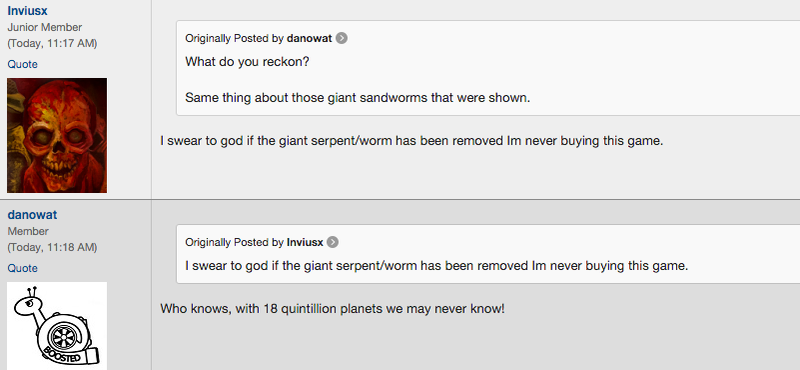The width and height of the screenshot is (800, 370).
Task: Click quoted serpent/worm text inside danowat's quote box
Action: coord(437,266)
